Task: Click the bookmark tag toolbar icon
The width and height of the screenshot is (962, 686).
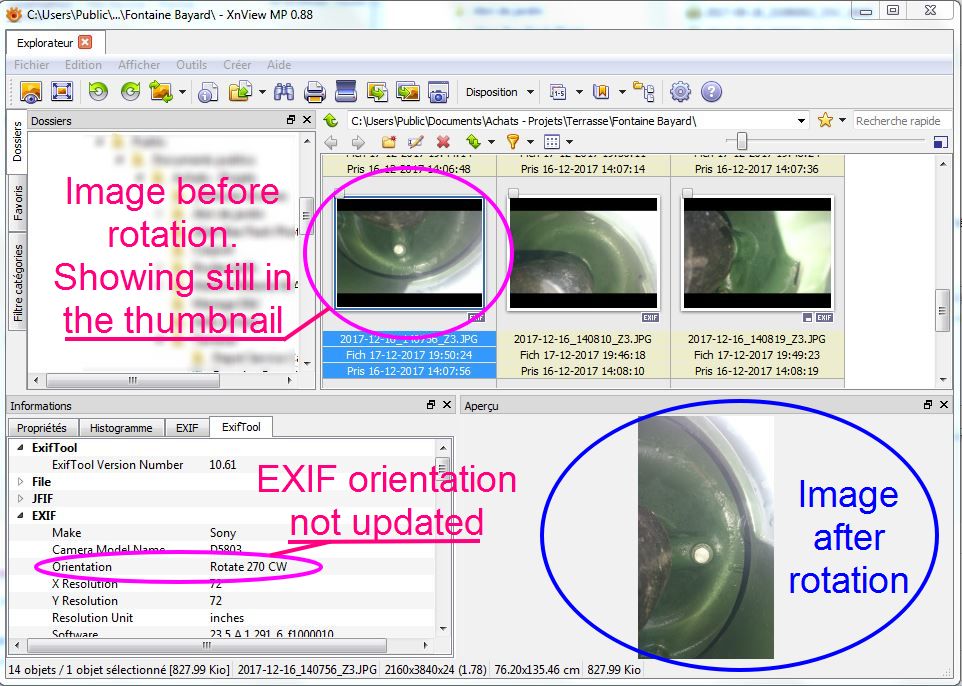Action: [601, 92]
